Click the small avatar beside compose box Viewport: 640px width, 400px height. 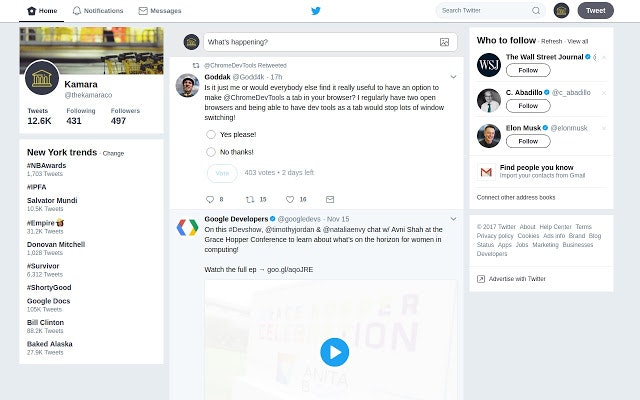[x=191, y=42]
